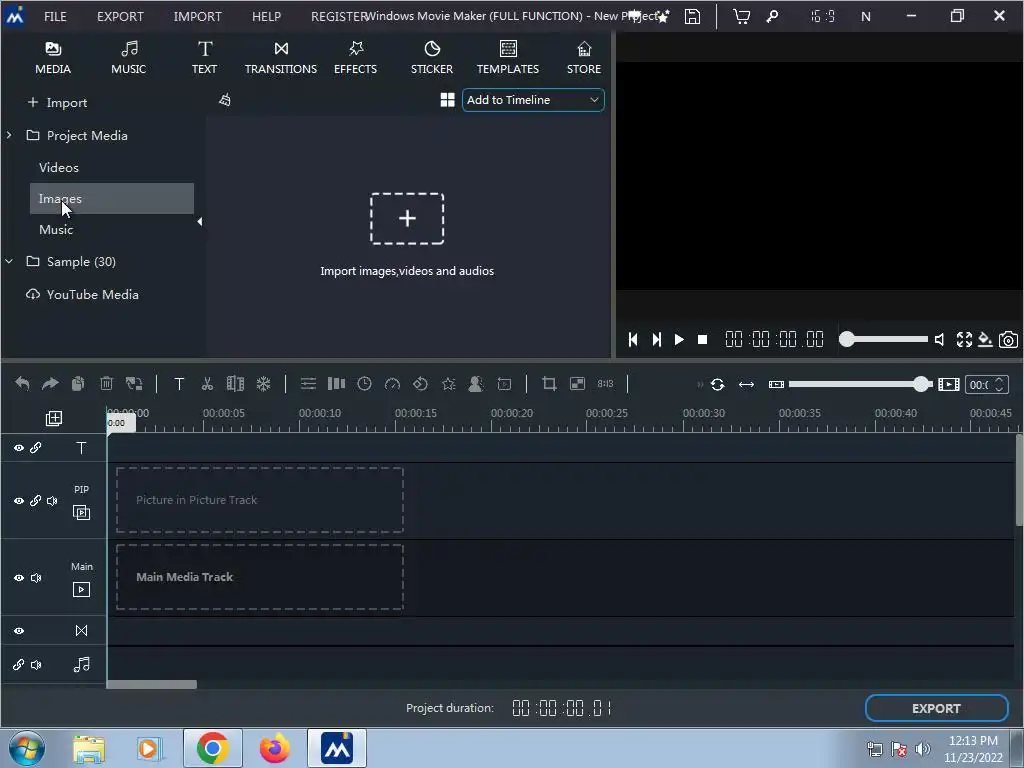Open the FILE menu
This screenshot has height=768, width=1024.
coord(56,16)
